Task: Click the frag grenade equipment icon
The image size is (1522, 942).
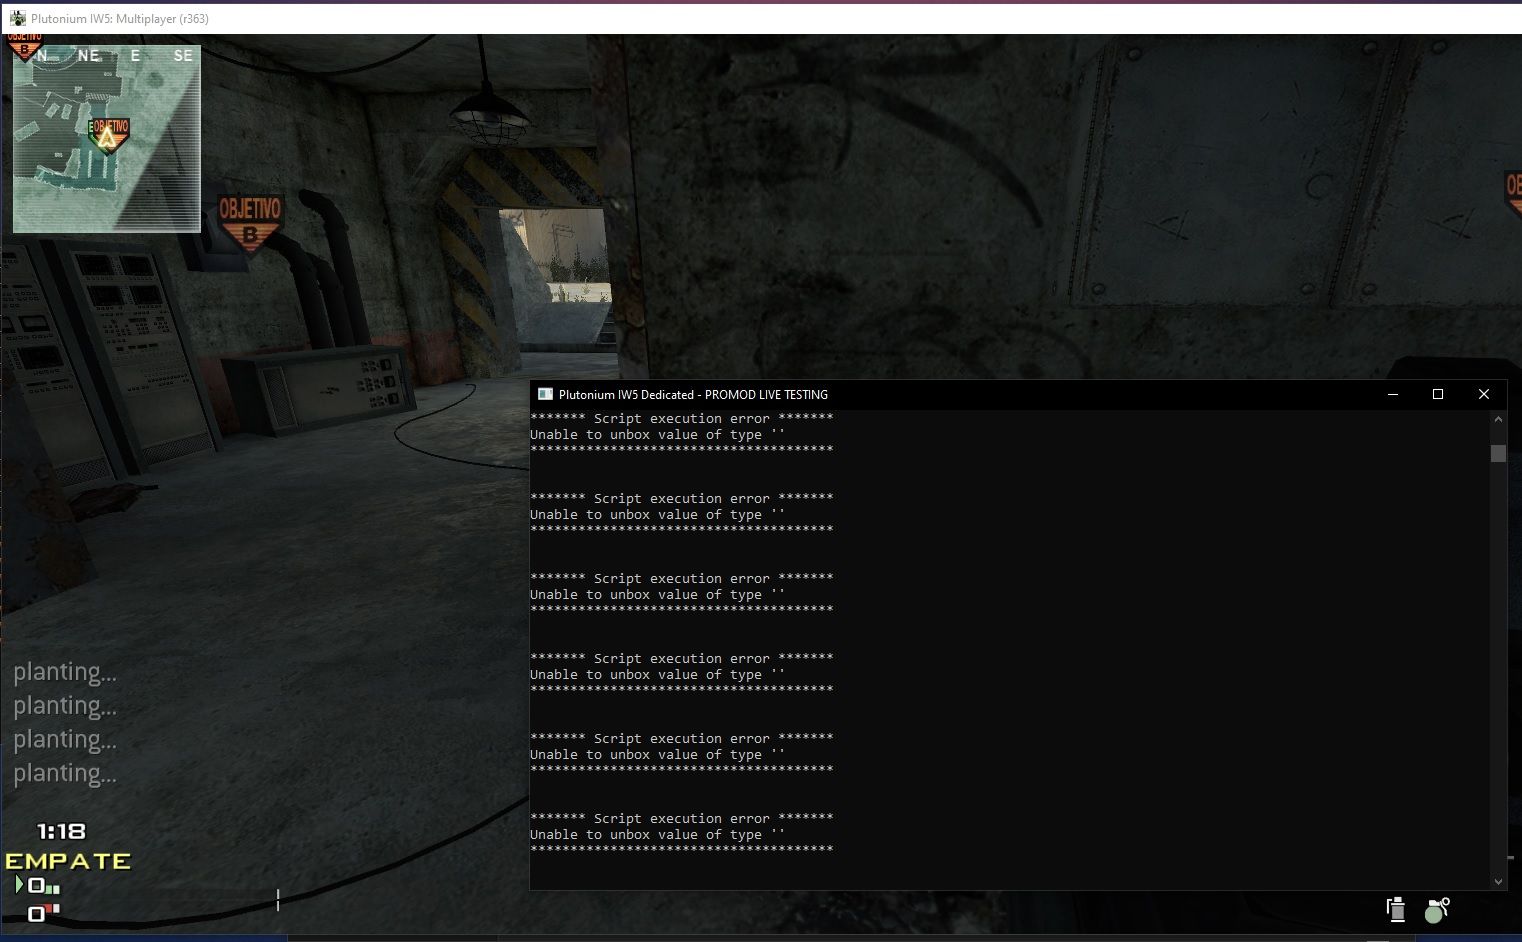Action: pos(1437,910)
